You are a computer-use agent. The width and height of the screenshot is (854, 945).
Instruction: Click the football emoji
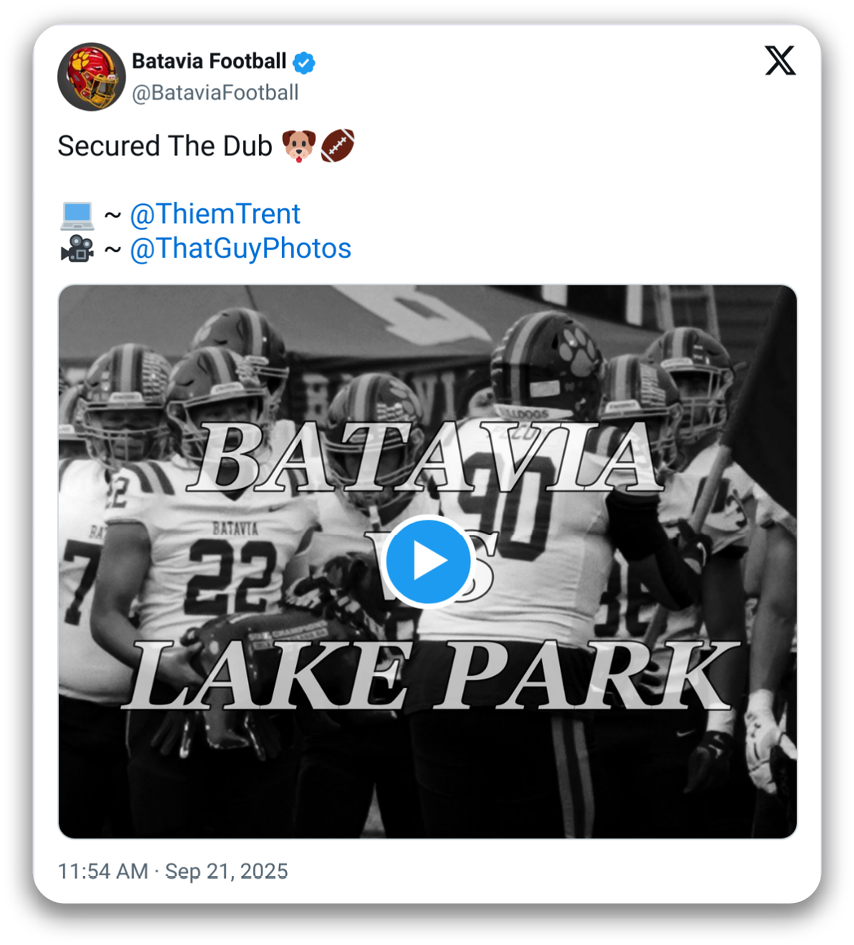click(x=337, y=146)
